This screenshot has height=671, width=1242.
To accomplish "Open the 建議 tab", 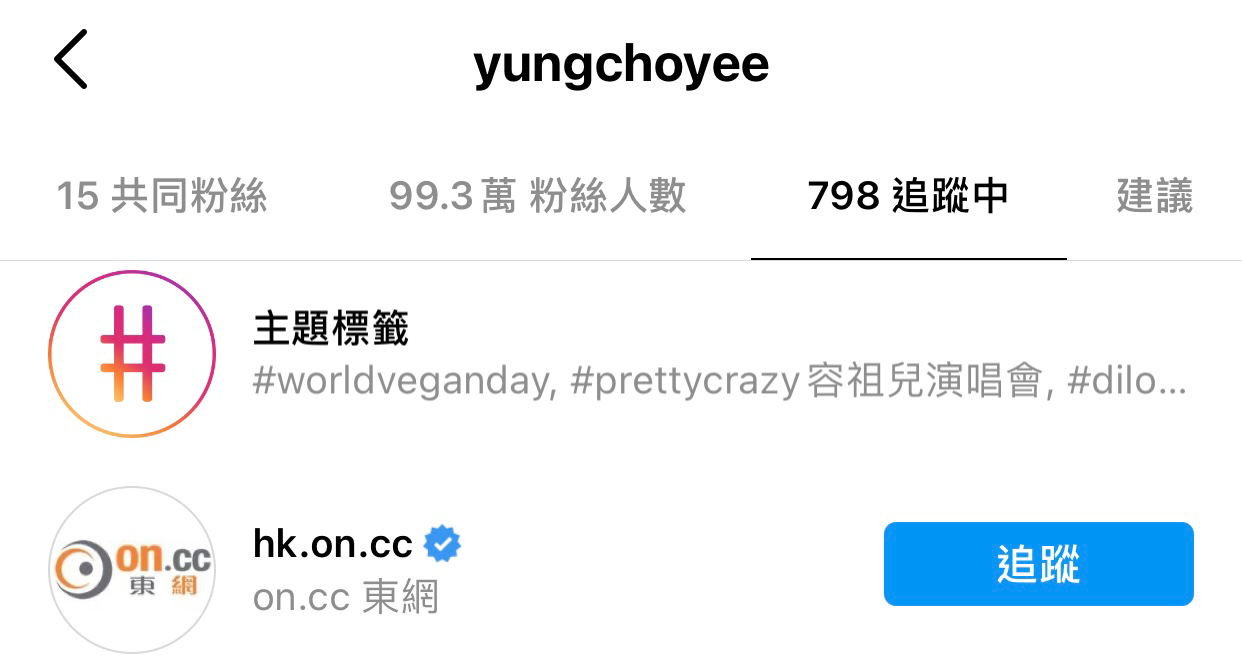I will coord(1155,196).
